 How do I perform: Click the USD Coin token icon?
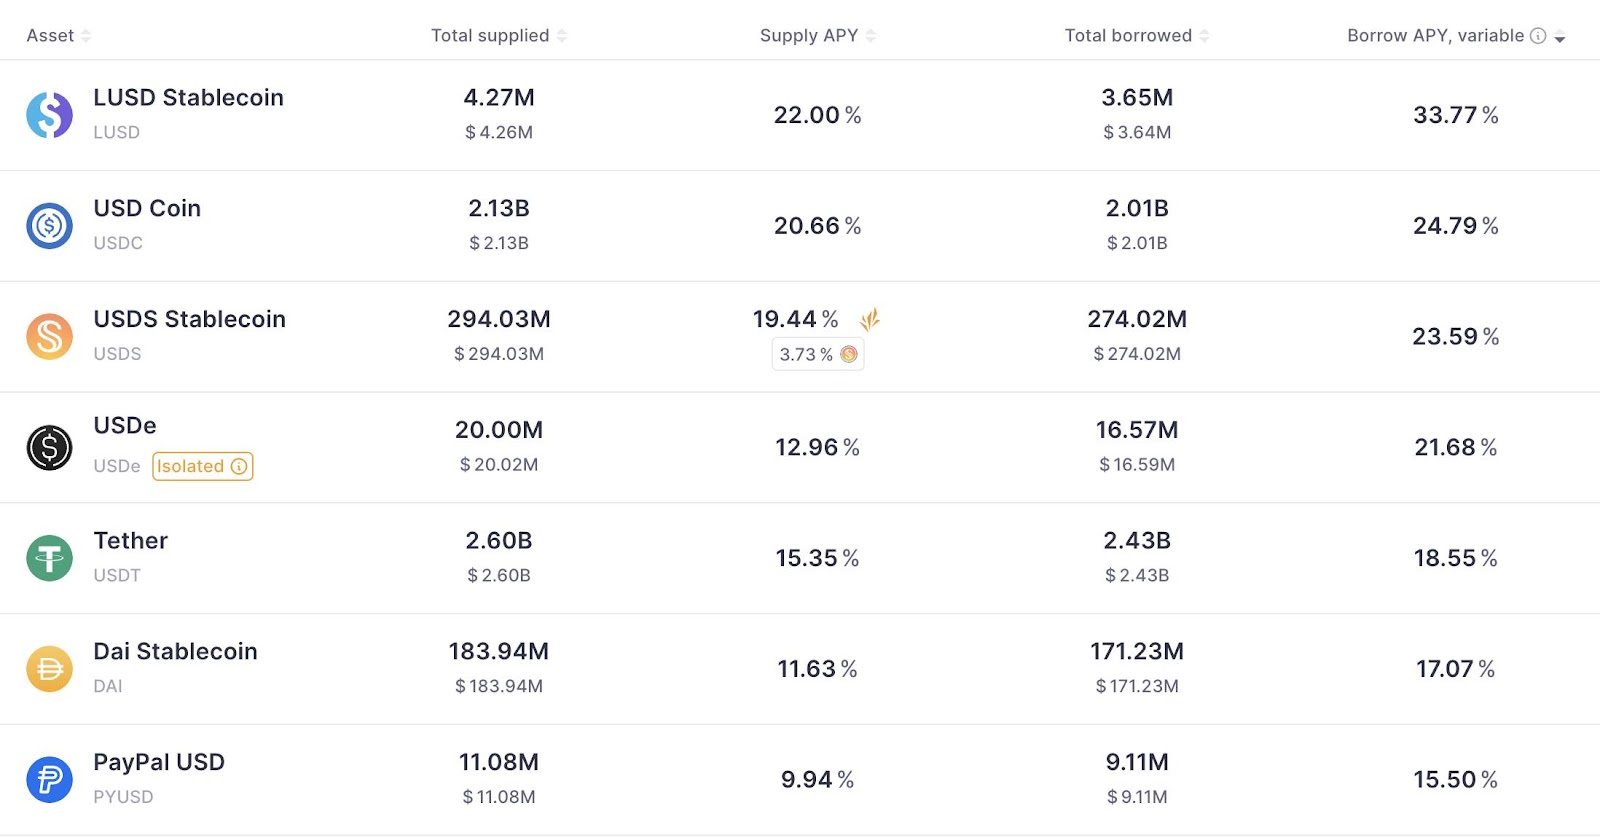tap(49, 226)
